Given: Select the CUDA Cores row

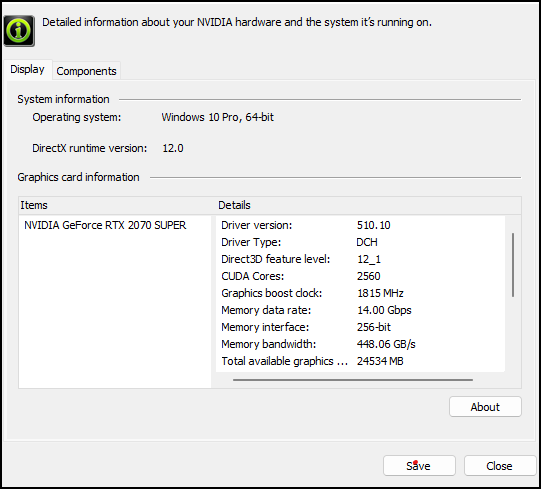Looking at the screenshot, I should (360, 276).
